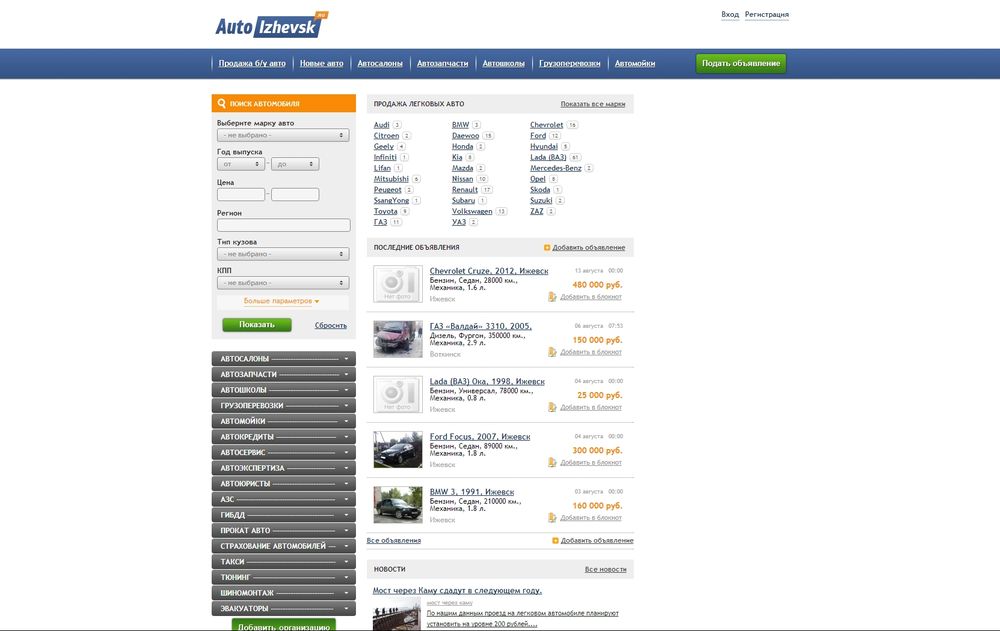Image resolution: width=1000 pixels, height=631 pixels.
Task: Open Грузоперевозки in the navbar
Action: pos(570,63)
